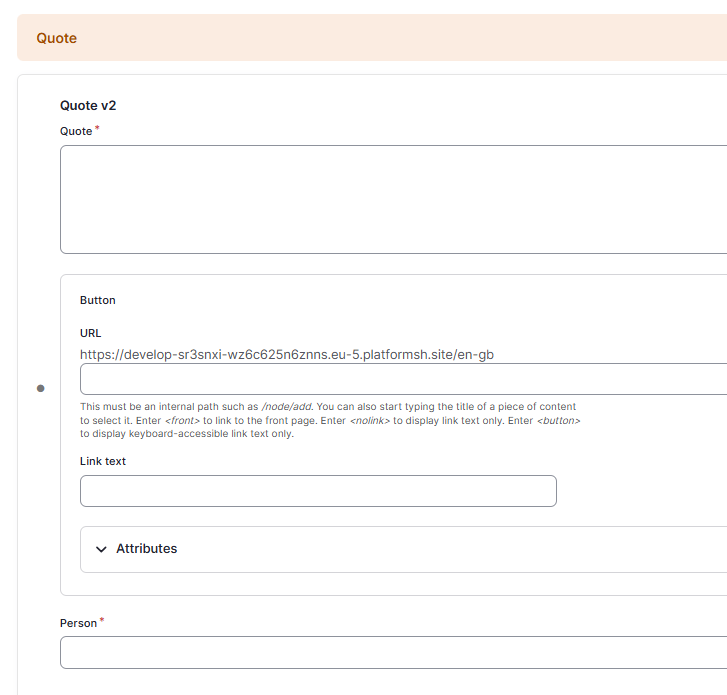Click the grey dot beside URL field
This screenshot has height=695, width=727.
click(41, 389)
